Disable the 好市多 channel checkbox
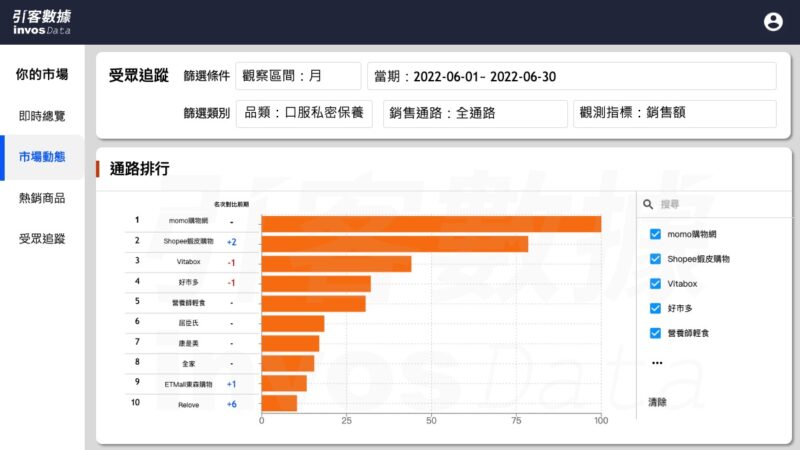800x450 pixels. click(x=656, y=309)
